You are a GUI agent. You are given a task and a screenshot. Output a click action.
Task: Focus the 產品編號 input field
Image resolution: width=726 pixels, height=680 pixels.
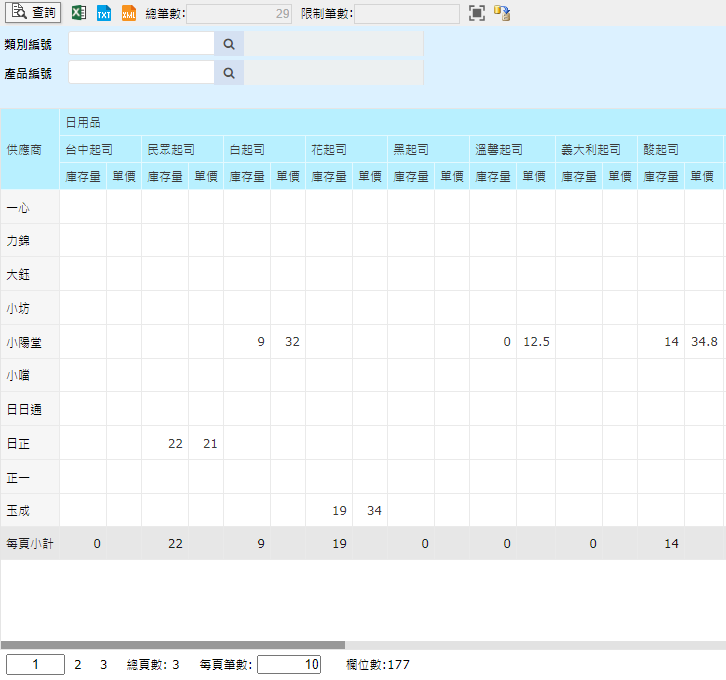click(141, 73)
